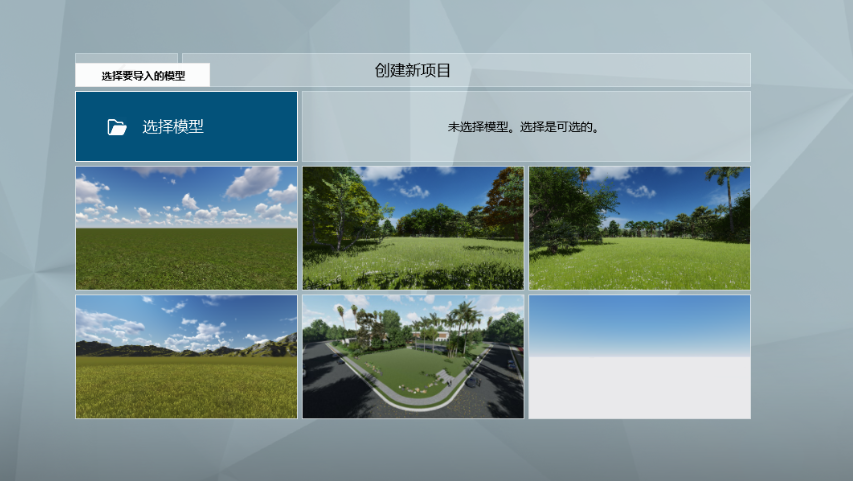This screenshot has width=853, height=481.
Task: Start project with the curved street scene
Action: [413, 356]
